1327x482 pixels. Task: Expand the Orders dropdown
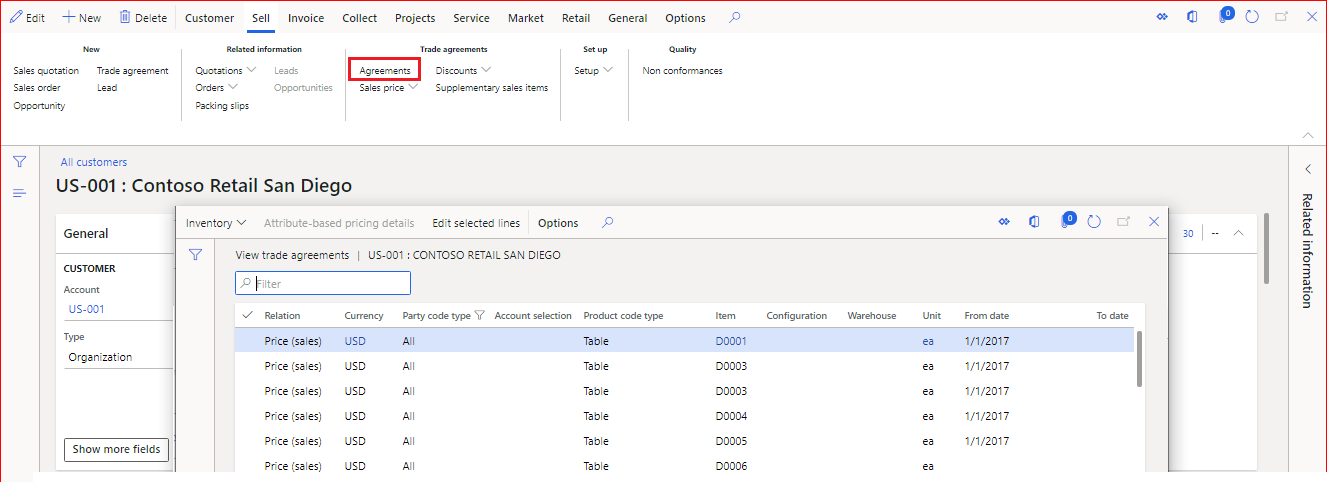coord(217,88)
